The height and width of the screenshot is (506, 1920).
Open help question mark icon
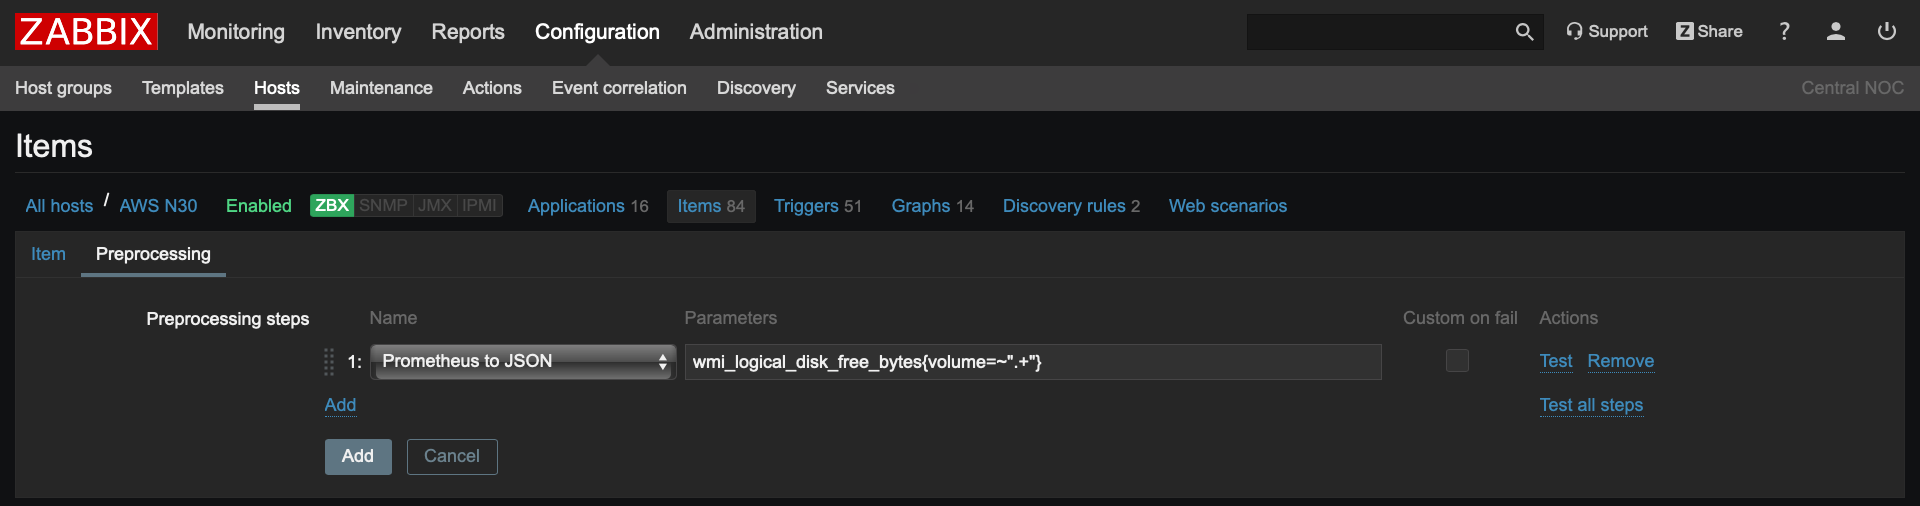1784,32
